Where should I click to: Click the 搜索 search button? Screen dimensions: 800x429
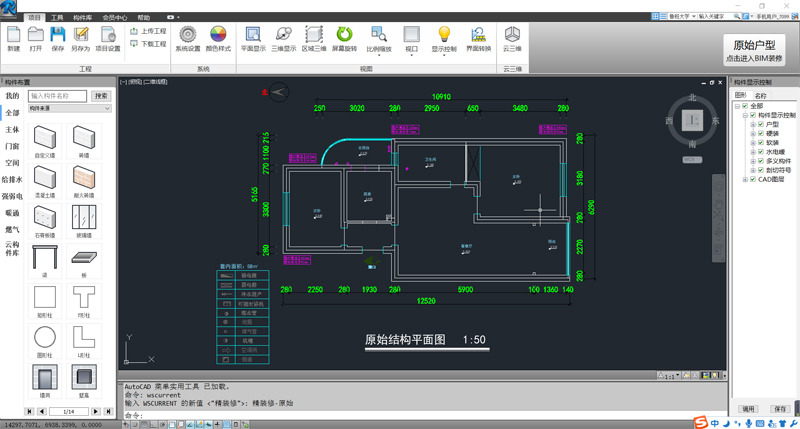click(x=101, y=96)
